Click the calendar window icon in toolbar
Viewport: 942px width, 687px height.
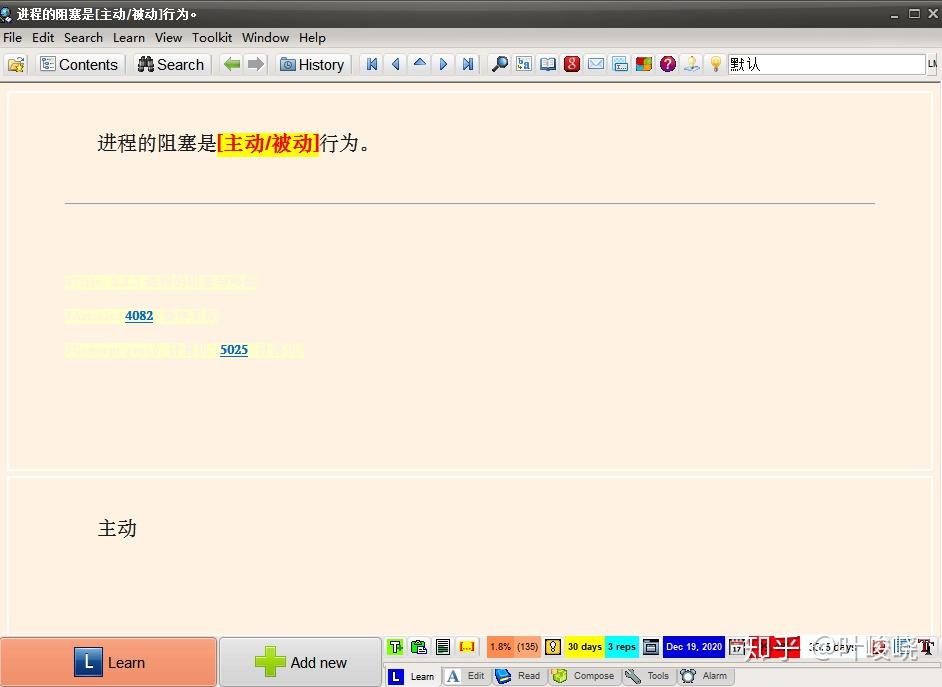(620, 64)
